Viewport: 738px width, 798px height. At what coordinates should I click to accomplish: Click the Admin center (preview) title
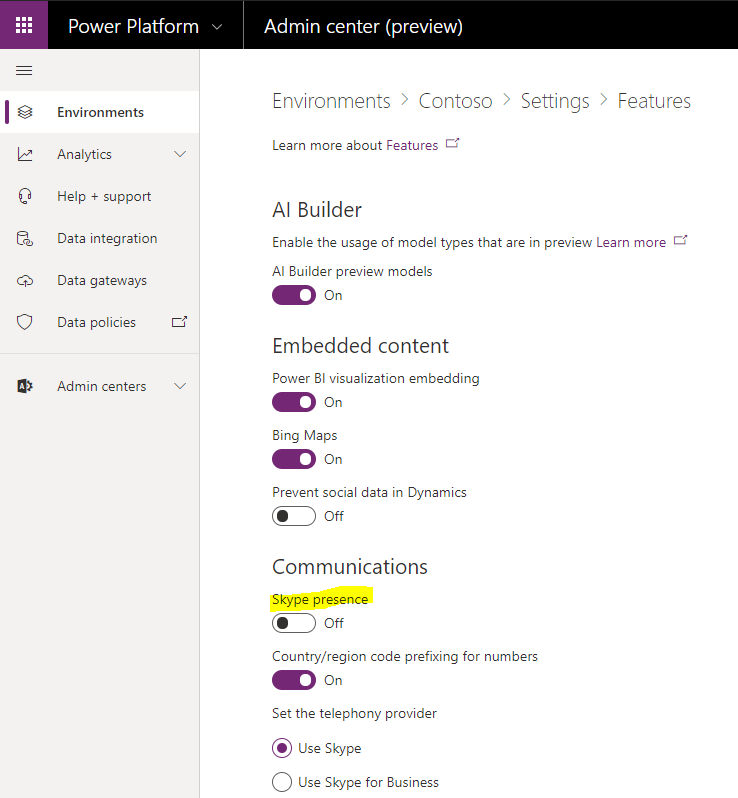(x=363, y=26)
